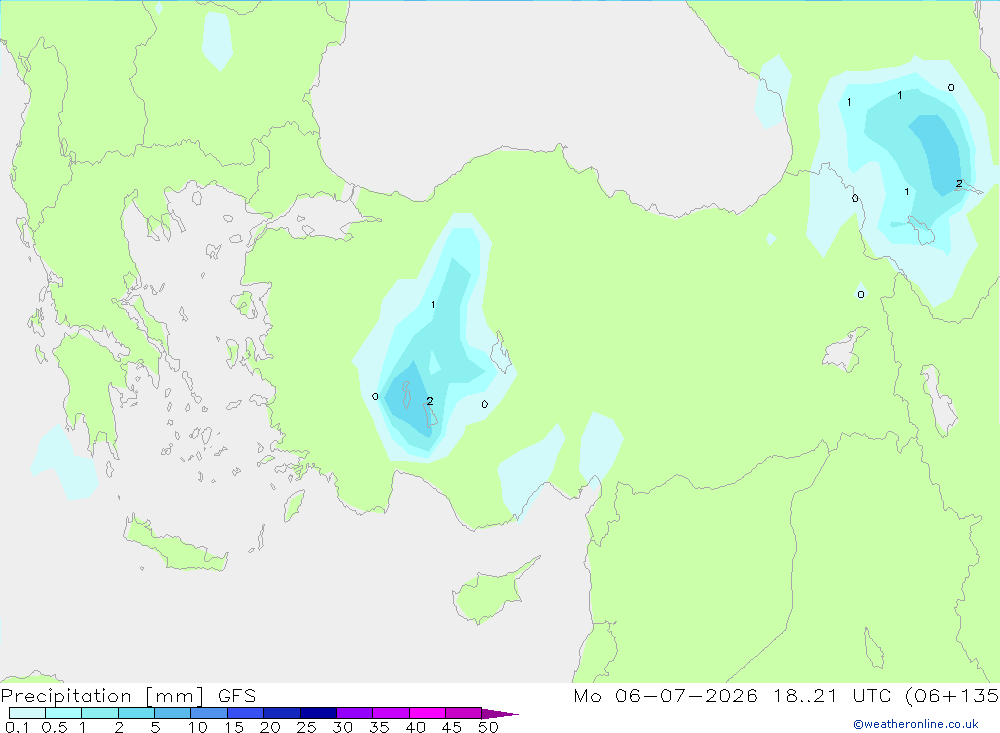Click the '0.1' legend scale label
This screenshot has width=1000, height=733.
17,727
